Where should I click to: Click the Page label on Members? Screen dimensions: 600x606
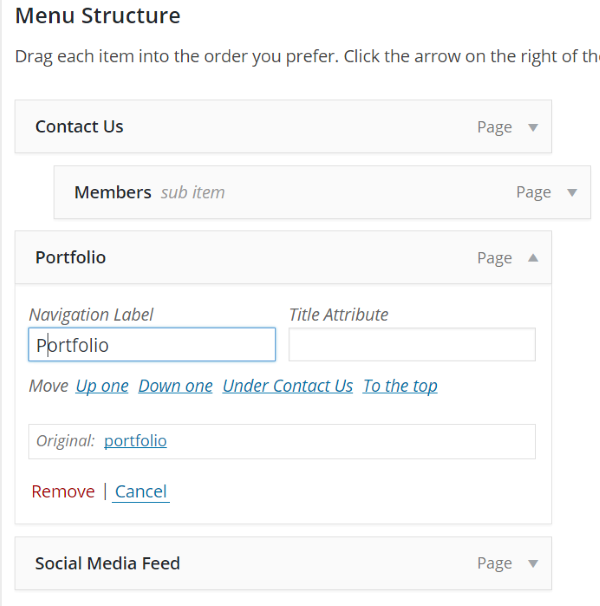pyautogui.click(x=534, y=192)
